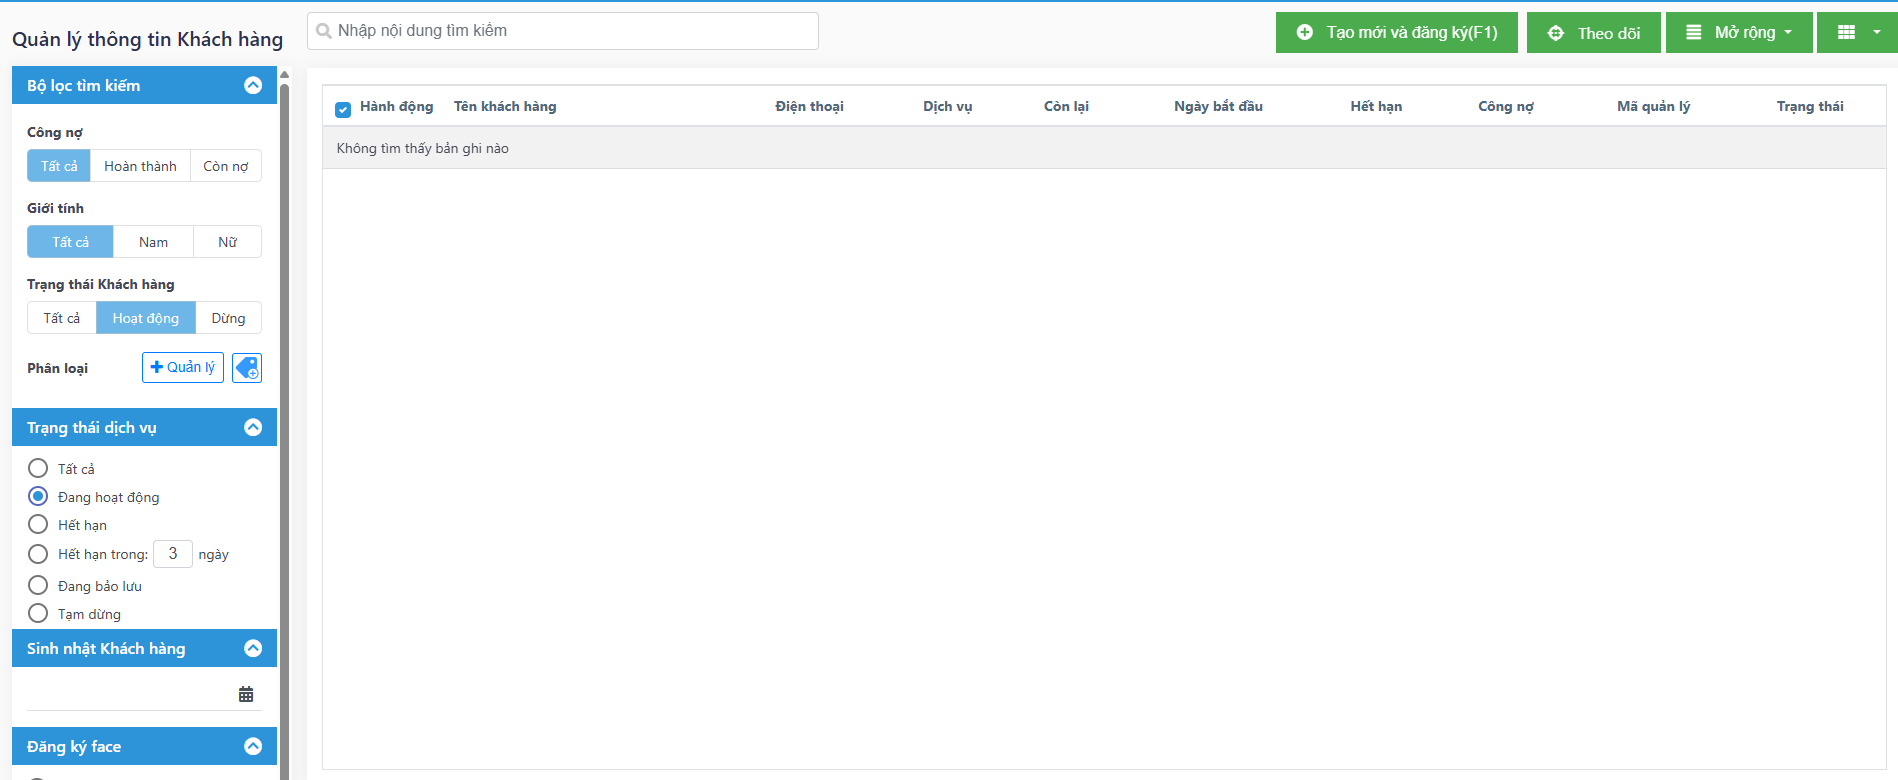Collapse the Đăng ký face section
This screenshot has height=780, width=1898.
[x=253, y=747]
